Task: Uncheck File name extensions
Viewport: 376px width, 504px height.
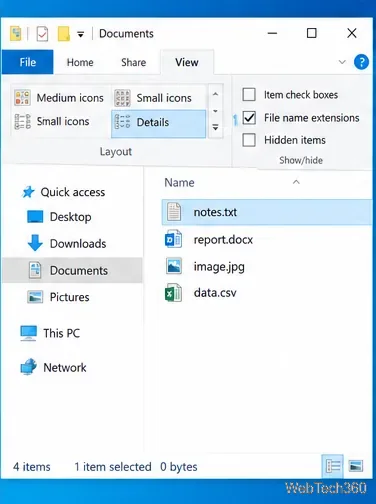Action: (249, 118)
